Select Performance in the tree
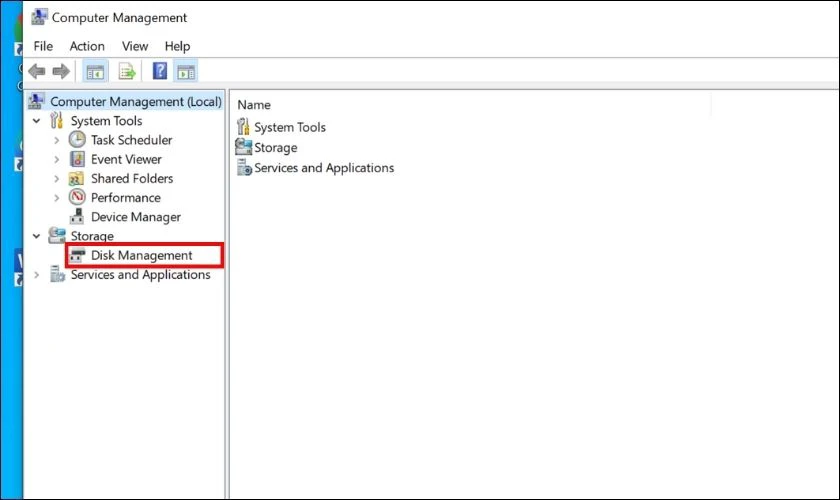The height and width of the screenshot is (500, 840). [x=125, y=198]
